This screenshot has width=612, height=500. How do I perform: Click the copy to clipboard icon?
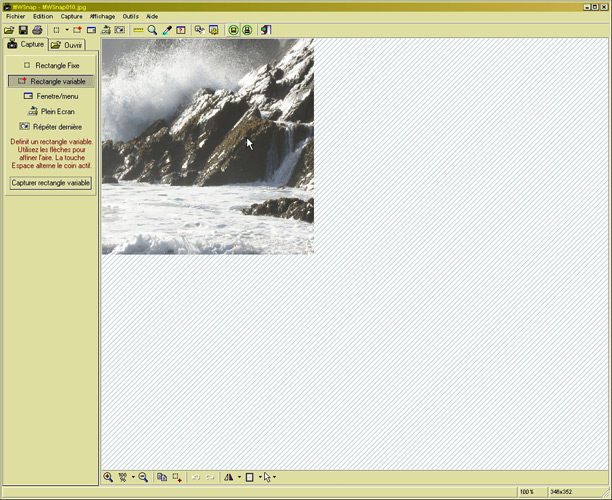162,478
